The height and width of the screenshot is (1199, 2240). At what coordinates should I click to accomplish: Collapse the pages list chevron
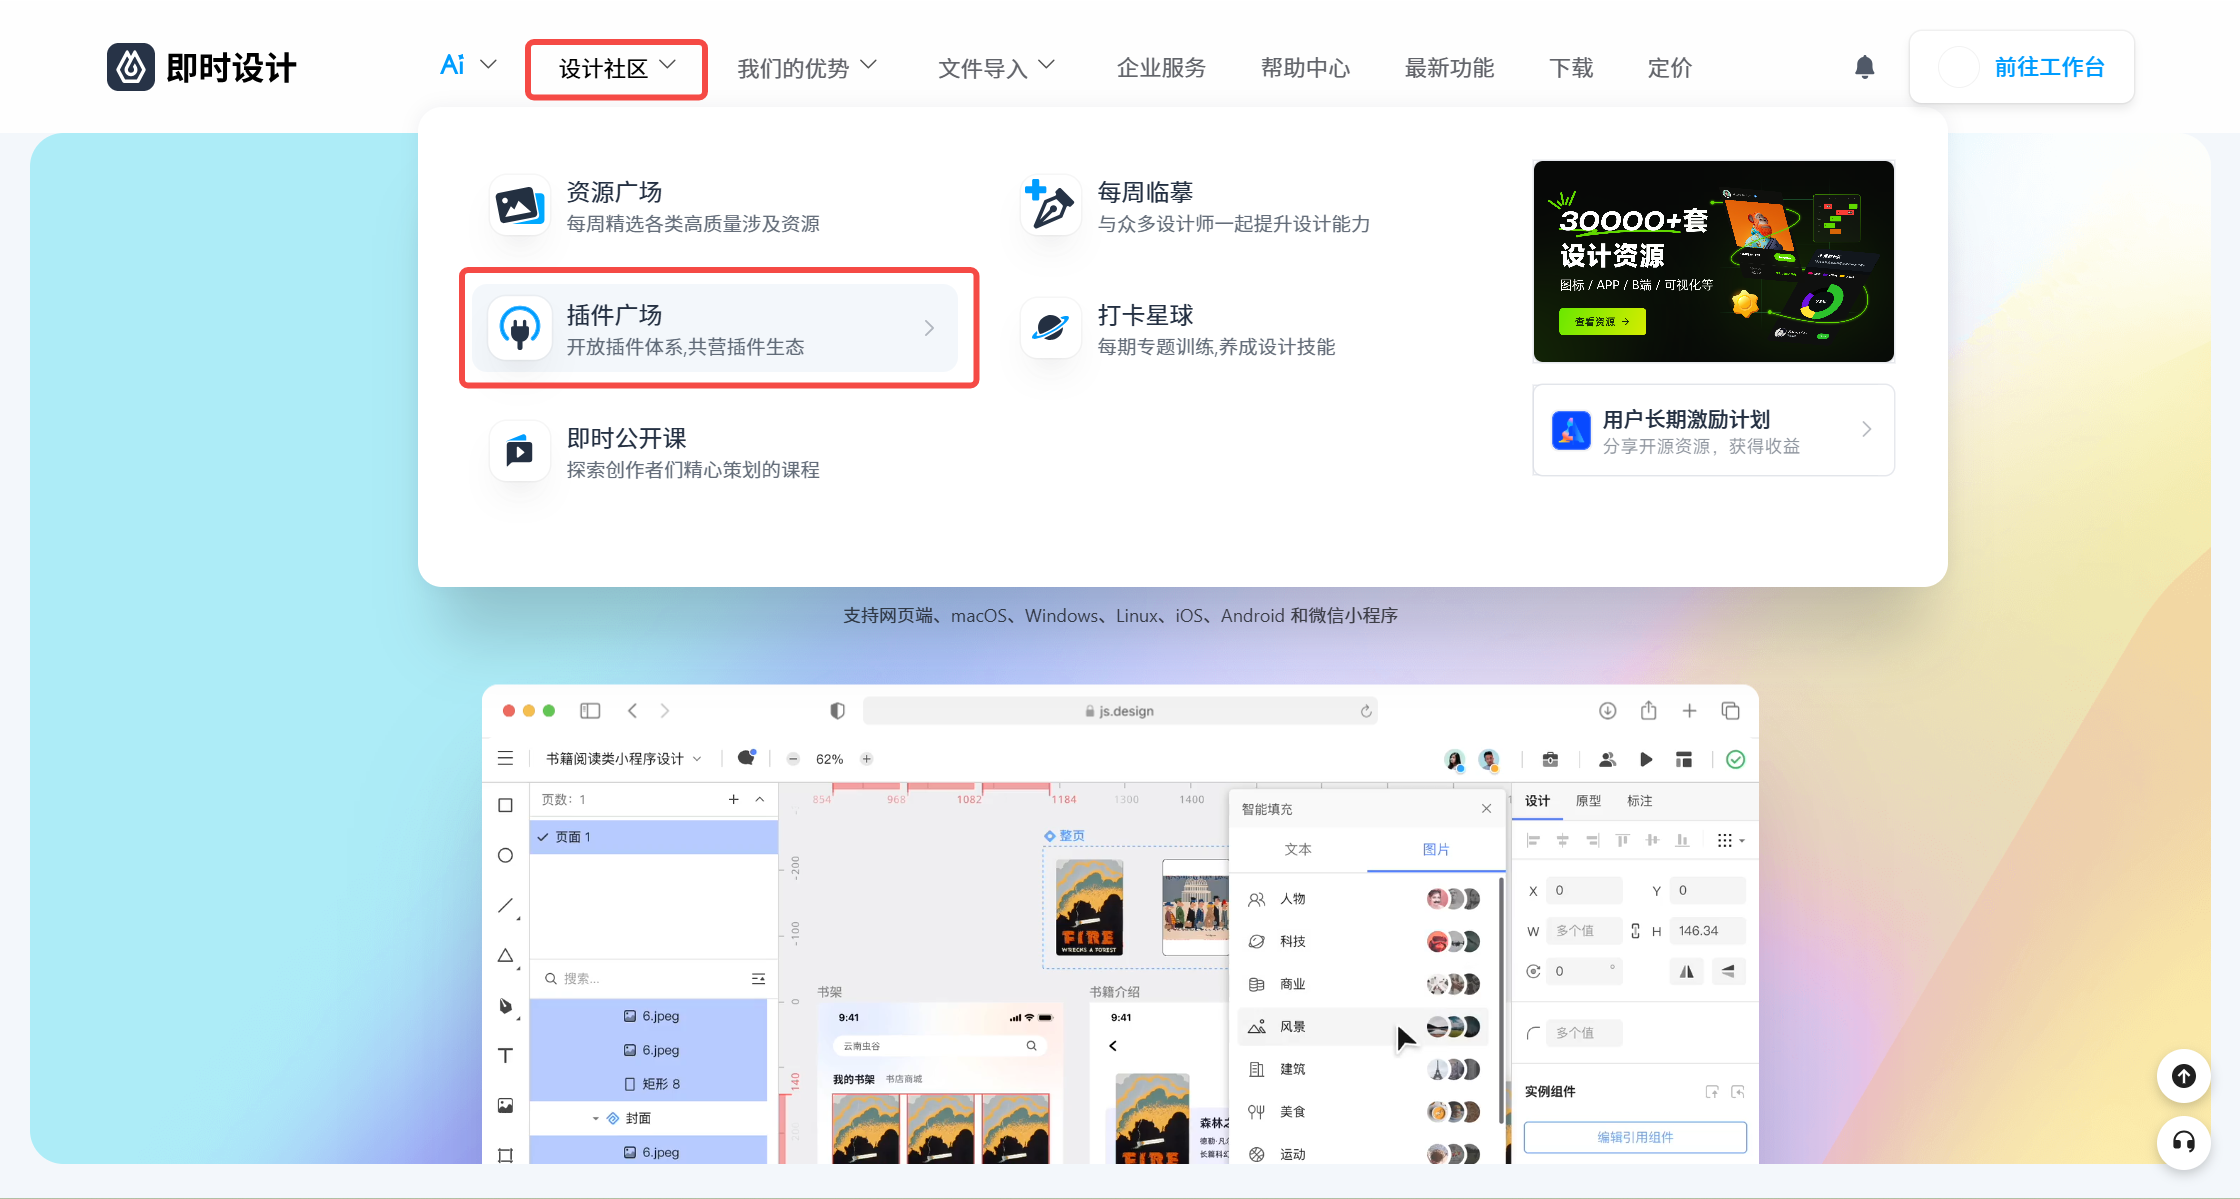[x=760, y=800]
